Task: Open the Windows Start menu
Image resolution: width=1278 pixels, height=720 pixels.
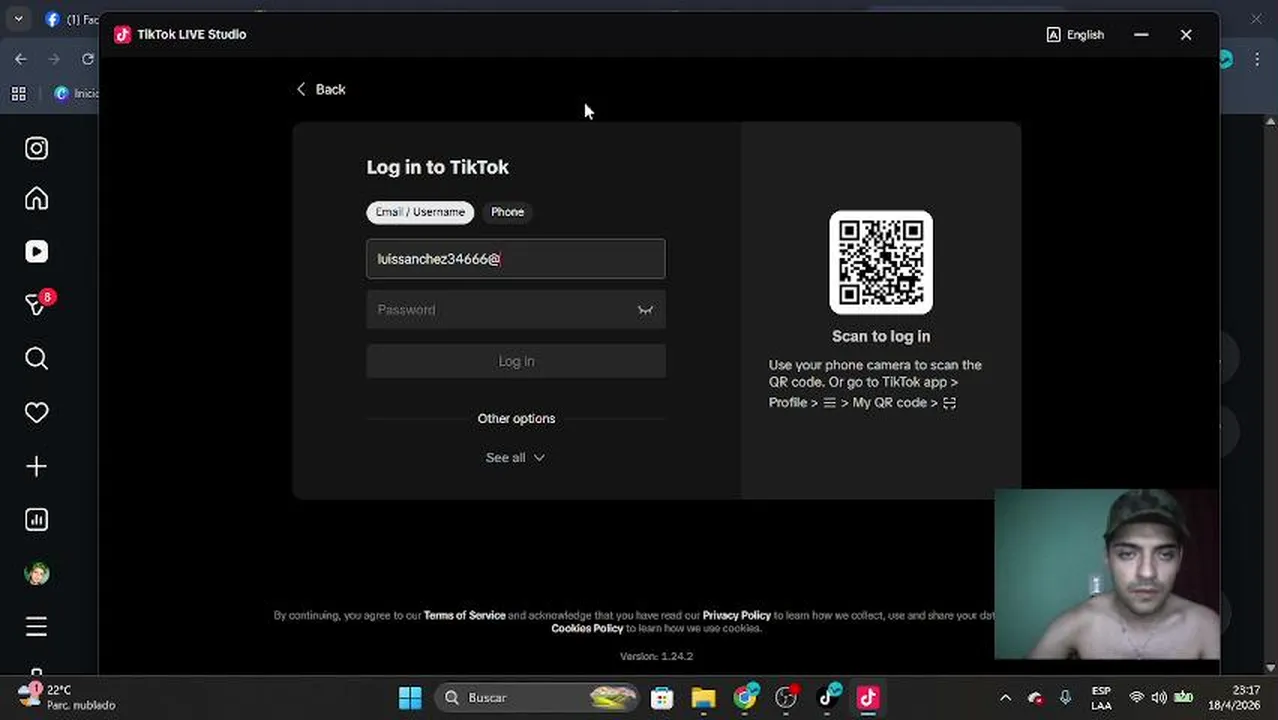Action: pos(410,698)
